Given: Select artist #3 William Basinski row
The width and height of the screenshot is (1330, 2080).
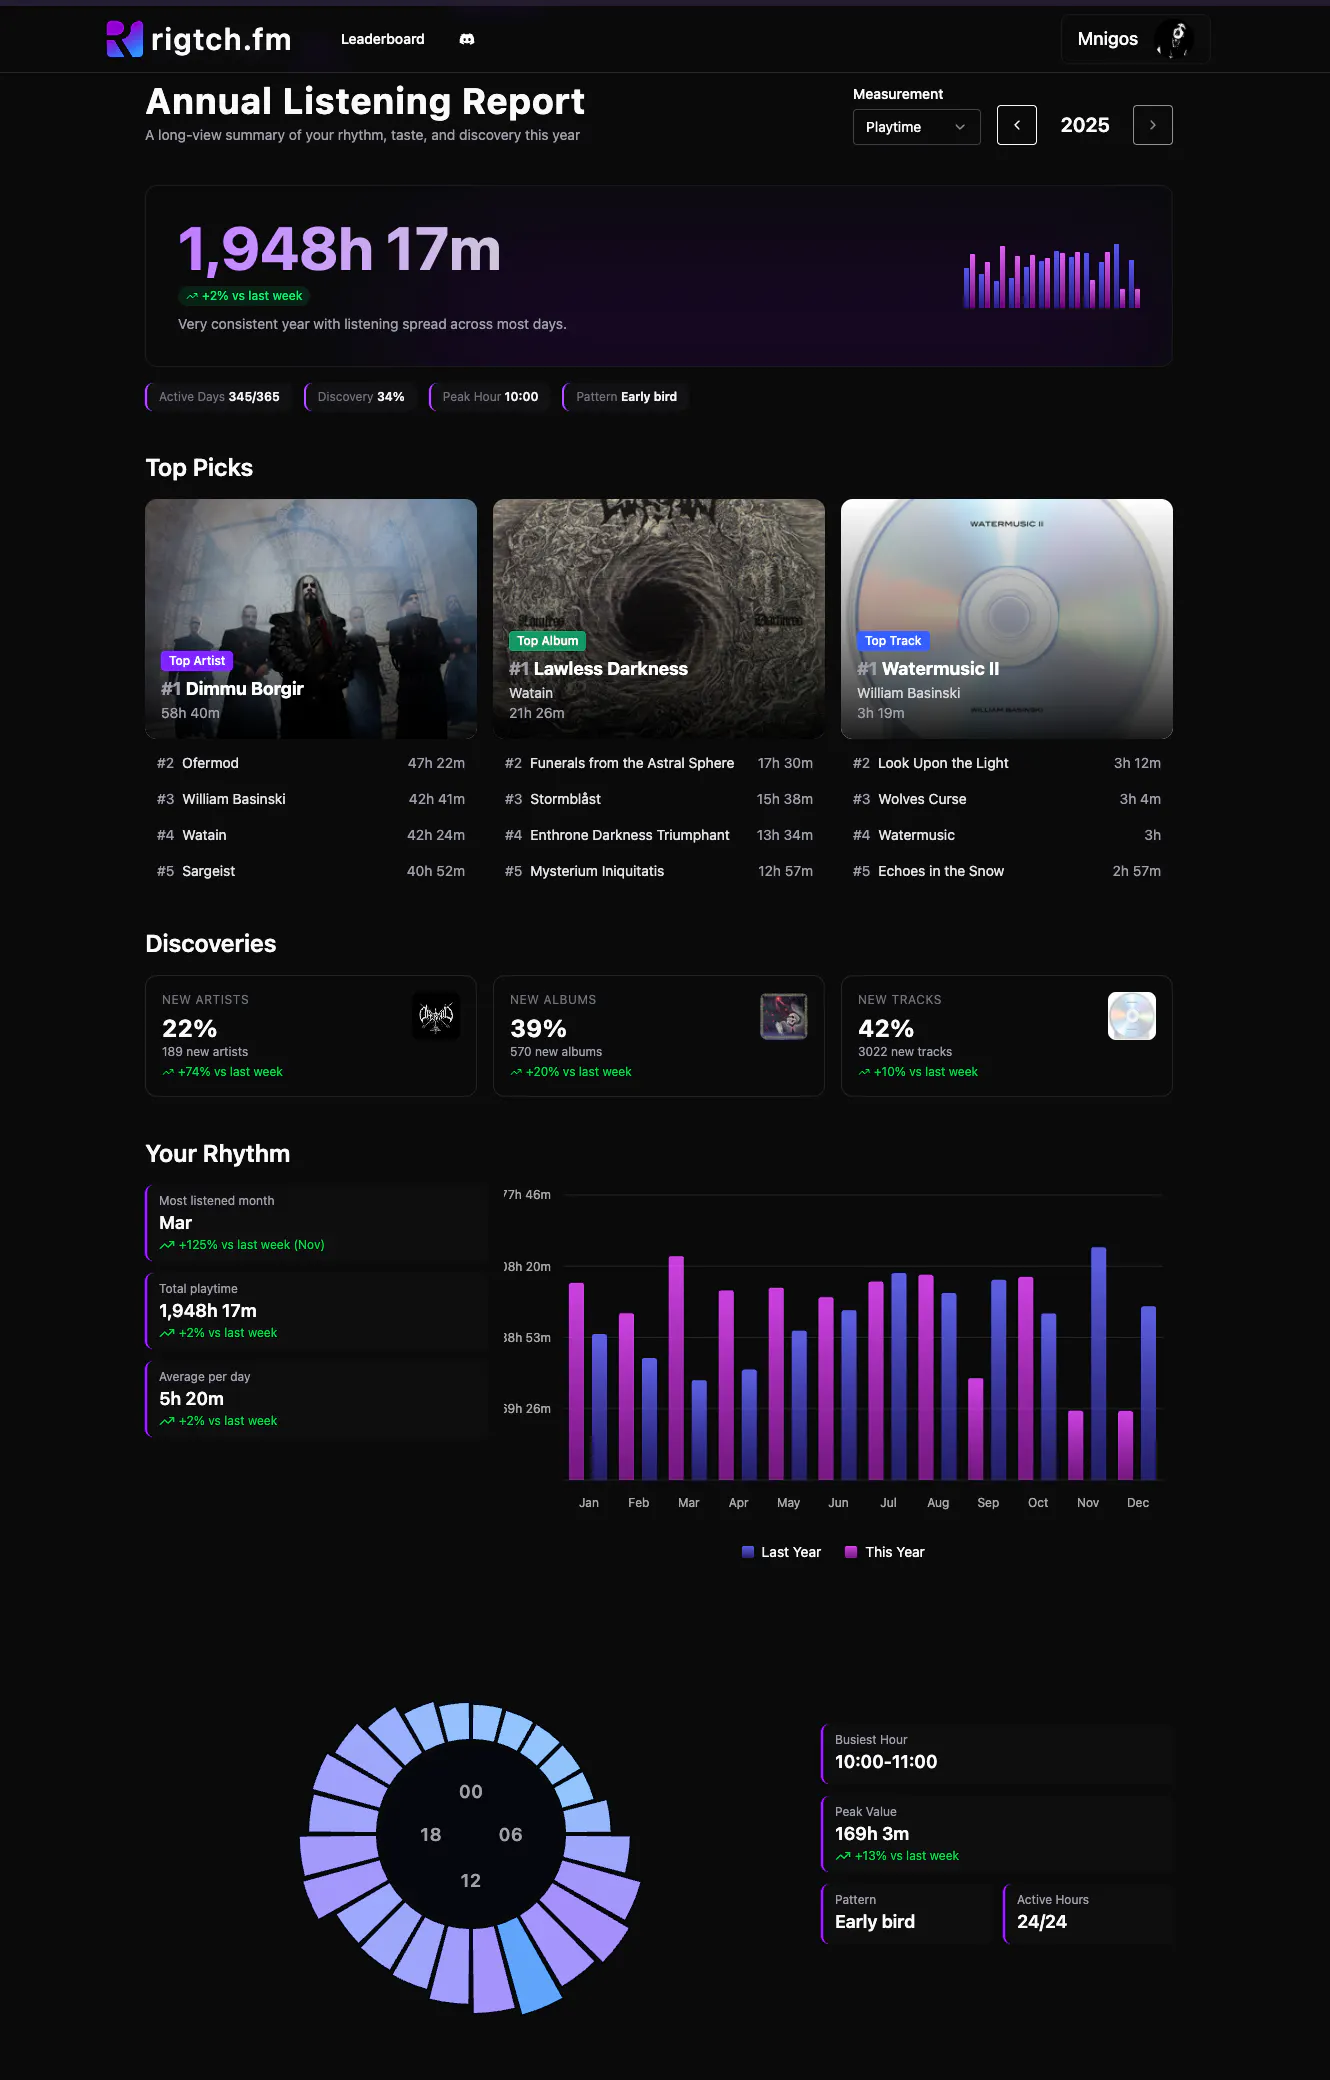Looking at the screenshot, I should coord(311,799).
